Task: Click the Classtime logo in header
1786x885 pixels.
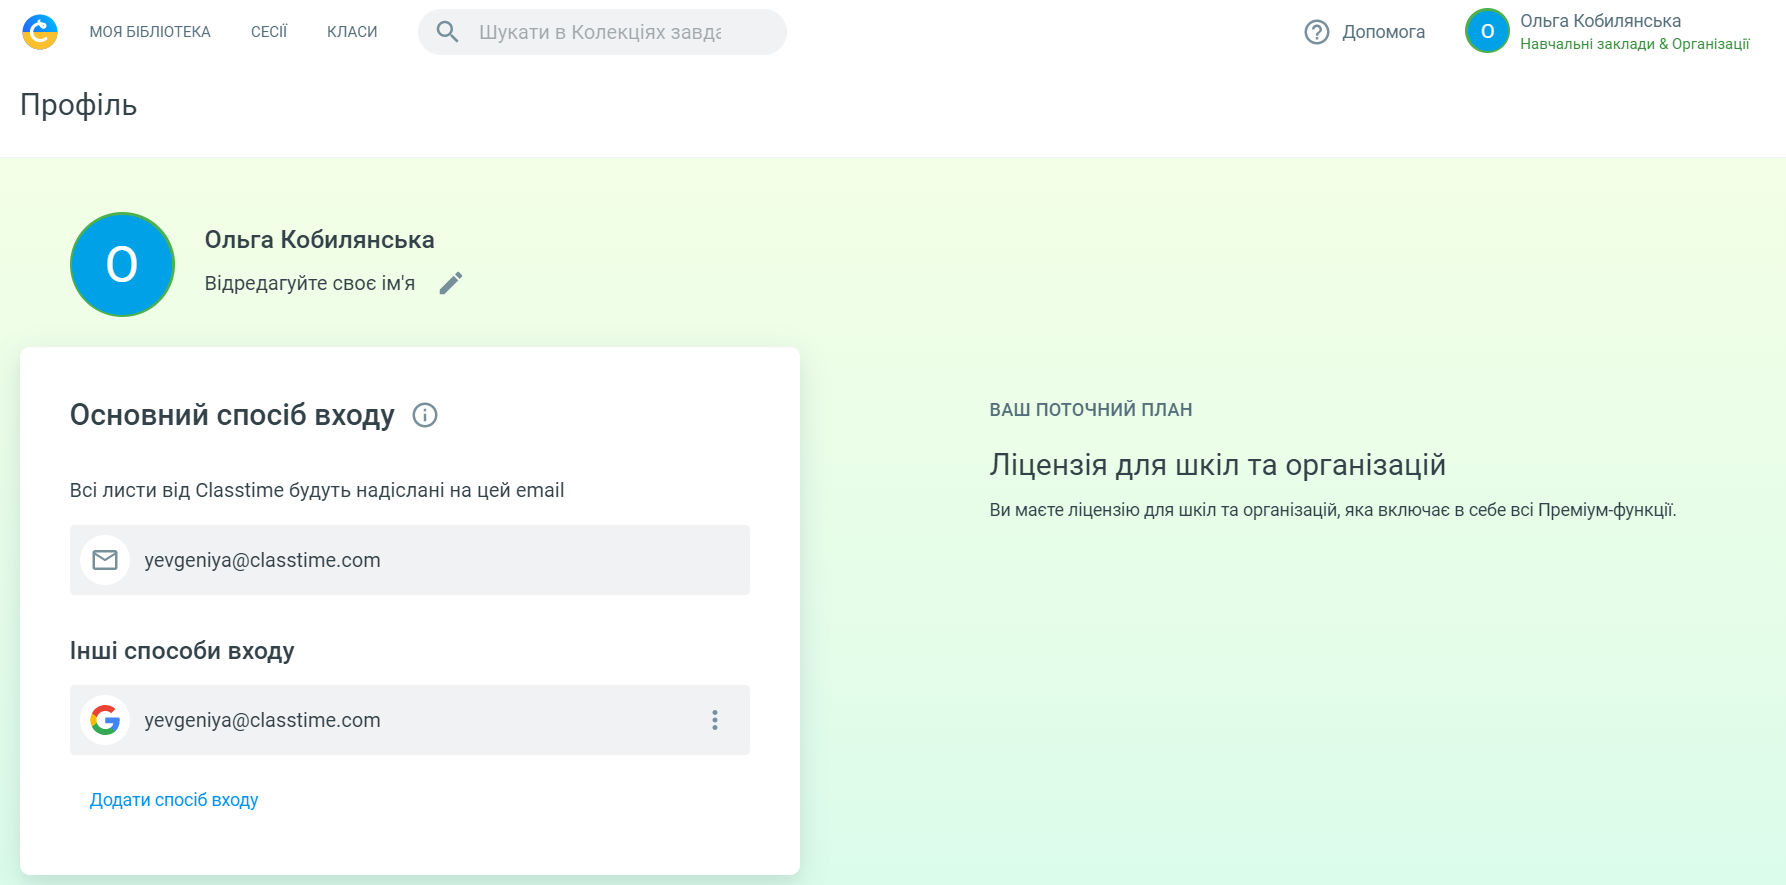Action: pyautogui.click(x=40, y=32)
